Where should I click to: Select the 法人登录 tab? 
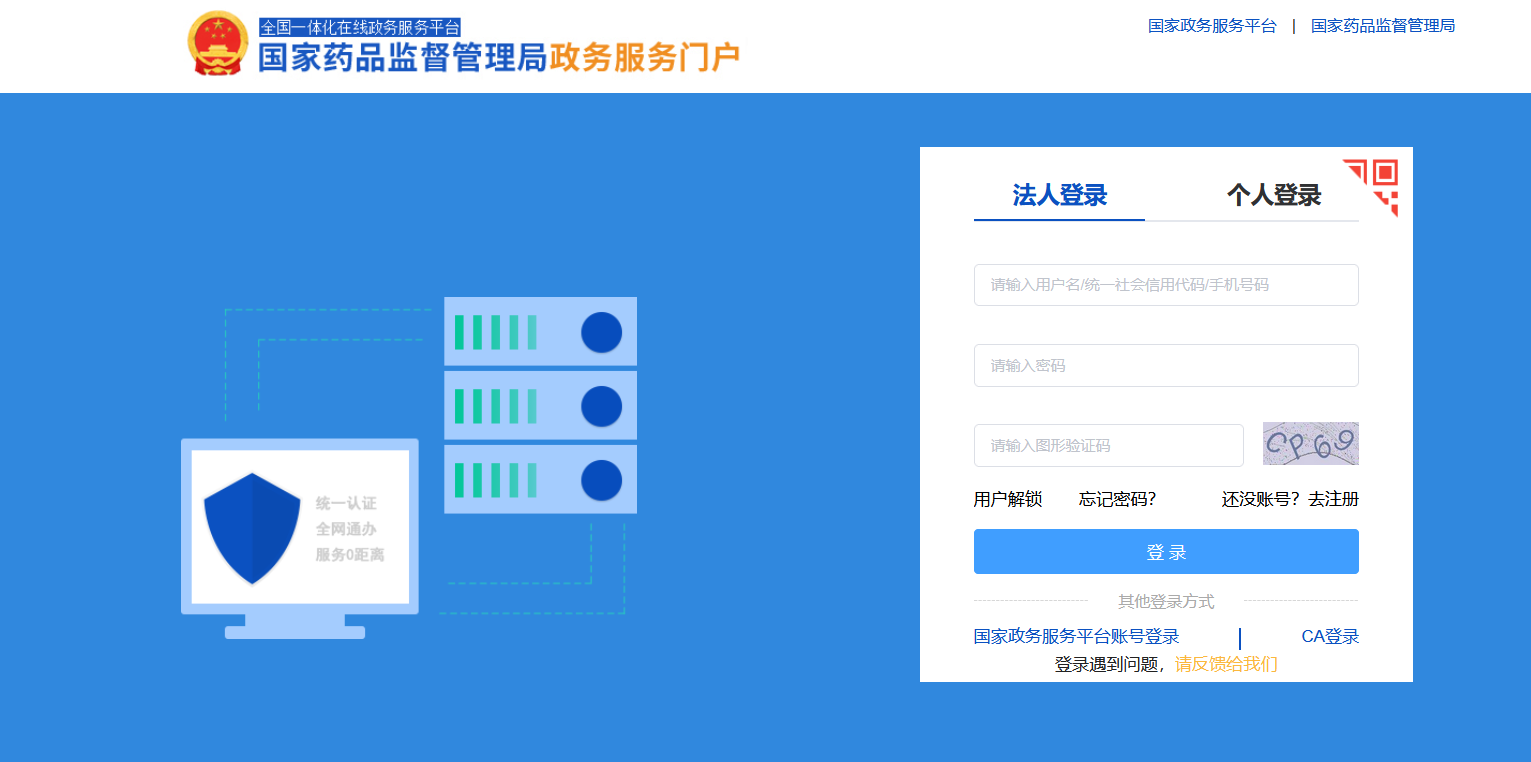[x=1059, y=195]
